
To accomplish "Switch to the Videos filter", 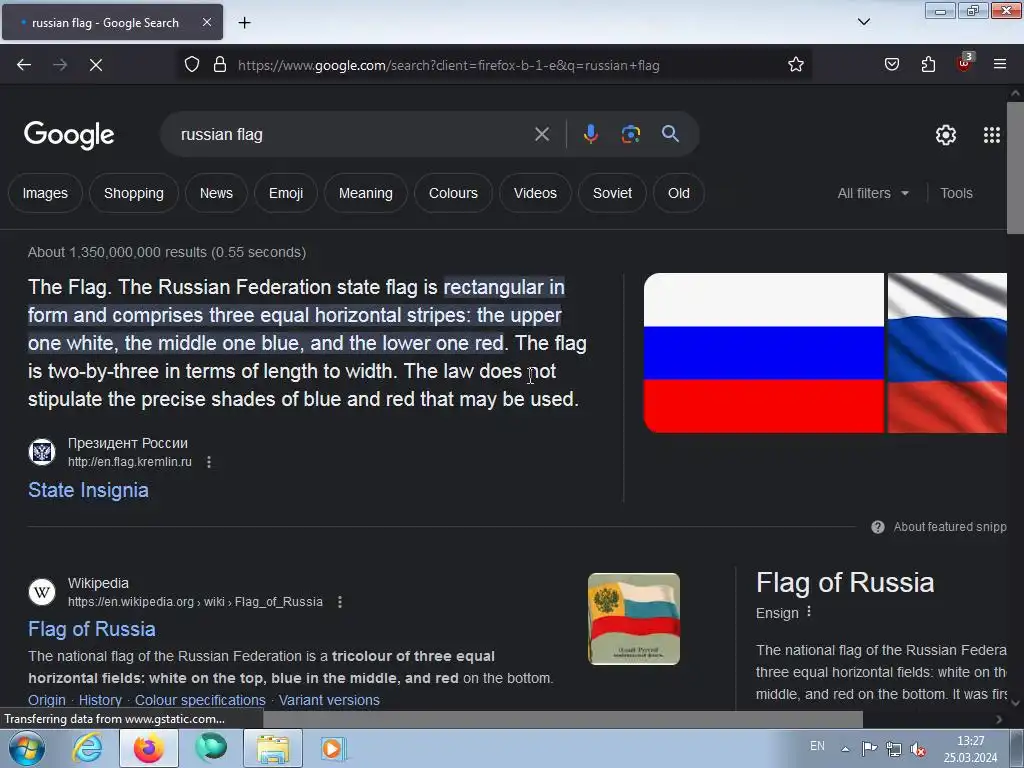I will pyautogui.click(x=535, y=193).
